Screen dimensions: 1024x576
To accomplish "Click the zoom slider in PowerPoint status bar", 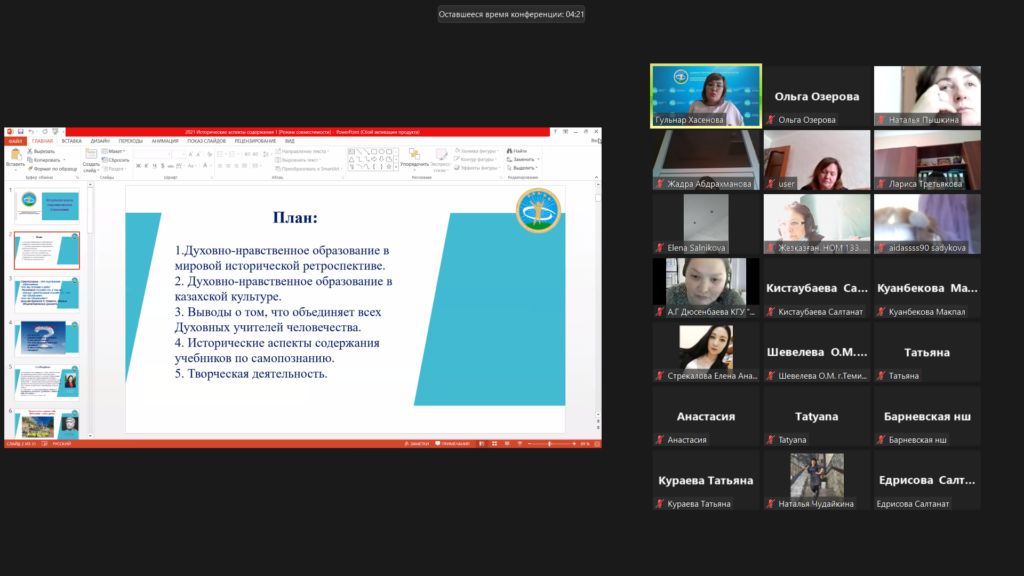I will (550, 443).
